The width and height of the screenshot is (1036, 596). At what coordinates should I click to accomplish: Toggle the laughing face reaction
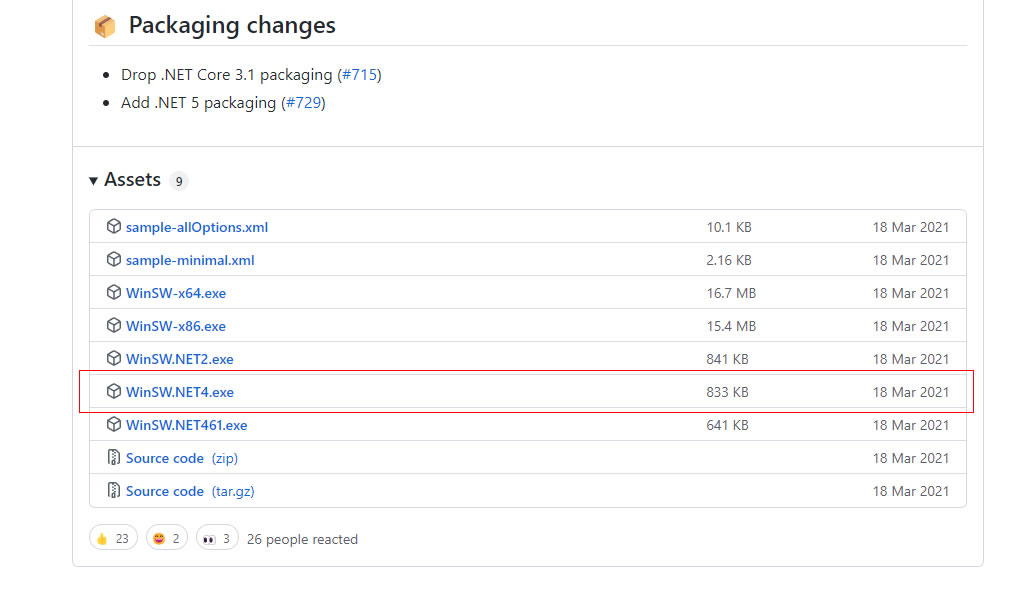pos(166,539)
